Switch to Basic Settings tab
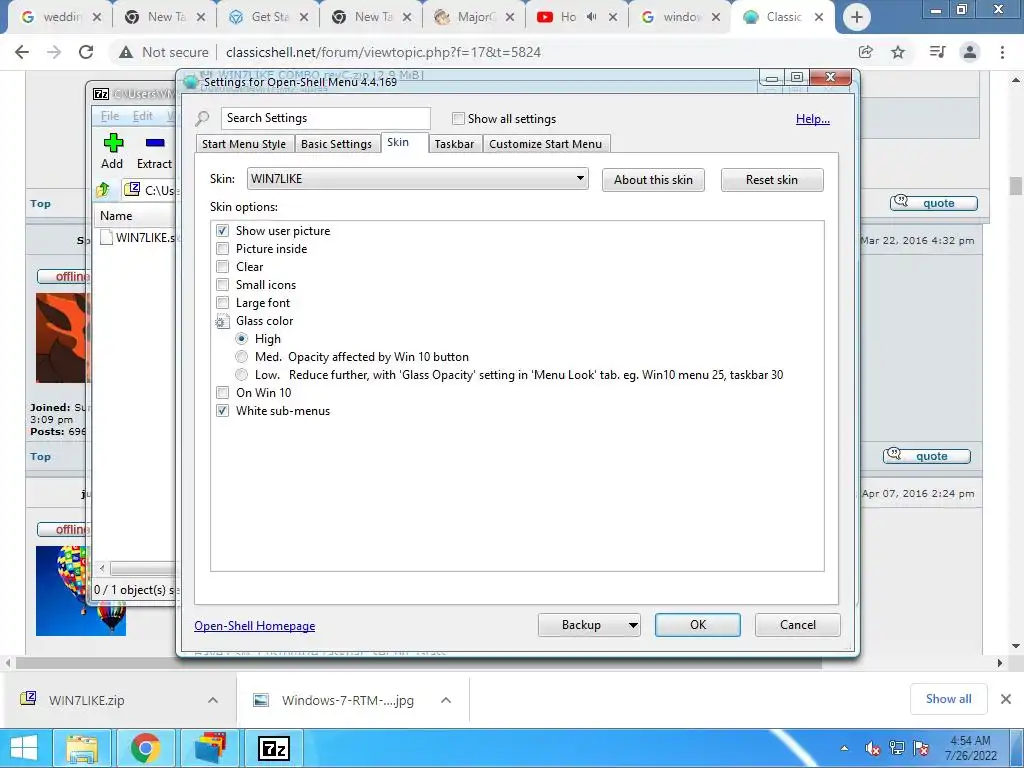 (336, 144)
